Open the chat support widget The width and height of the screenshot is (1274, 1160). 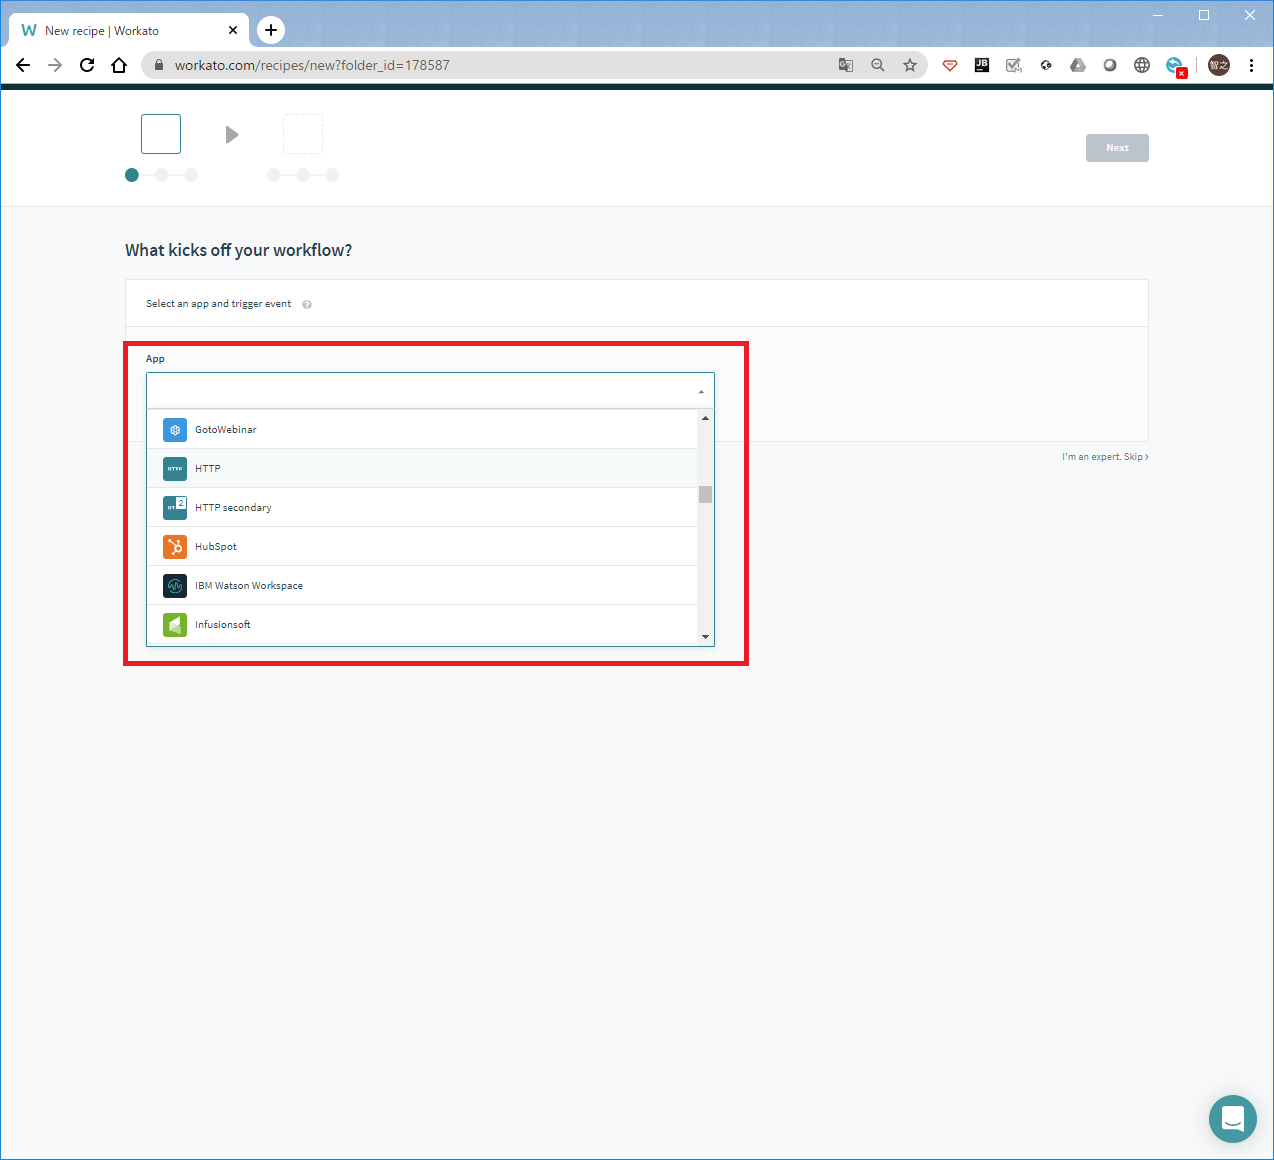coord(1233,1119)
